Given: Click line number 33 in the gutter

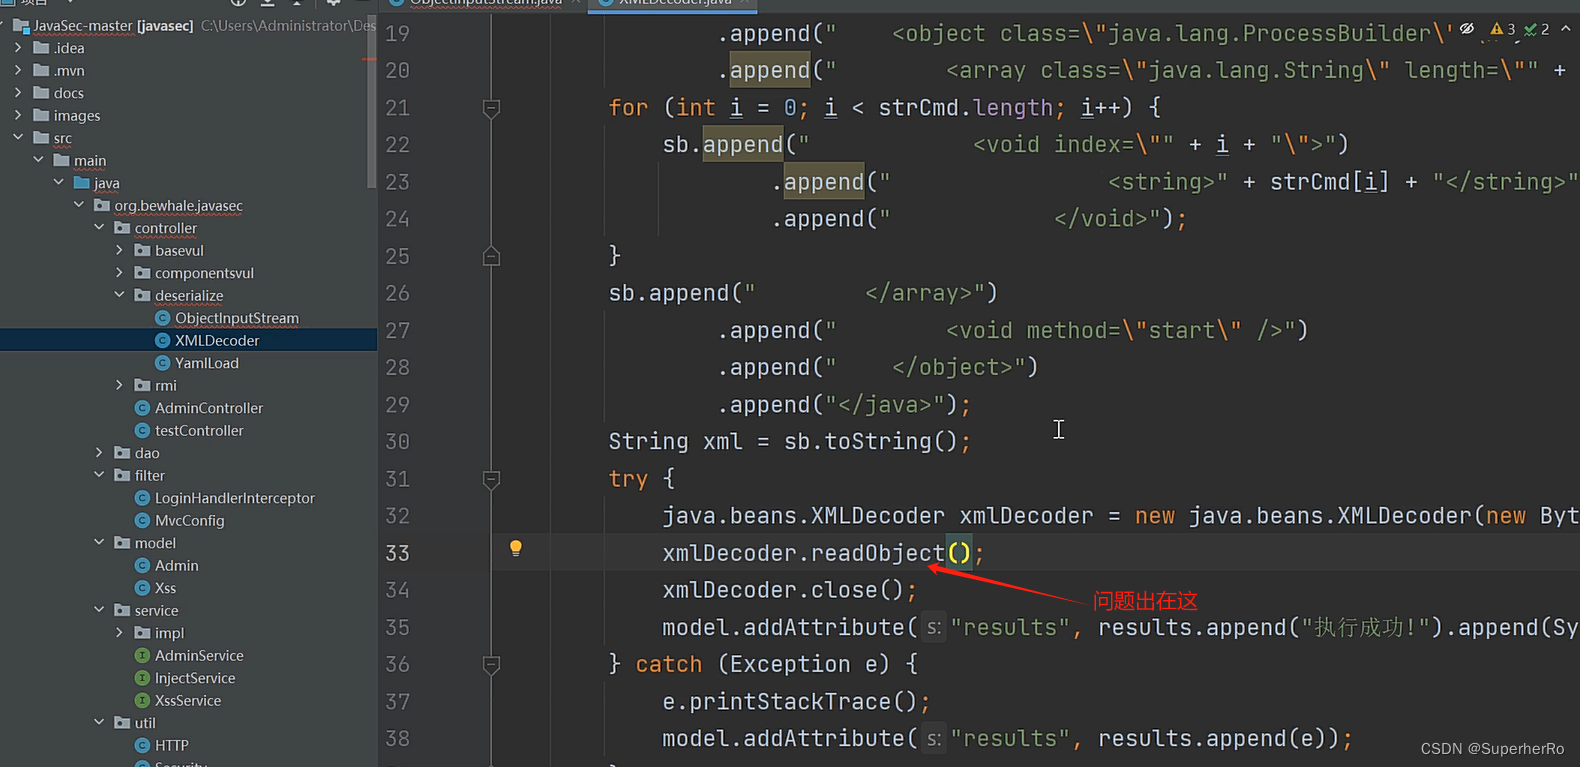Looking at the screenshot, I should (x=398, y=553).
